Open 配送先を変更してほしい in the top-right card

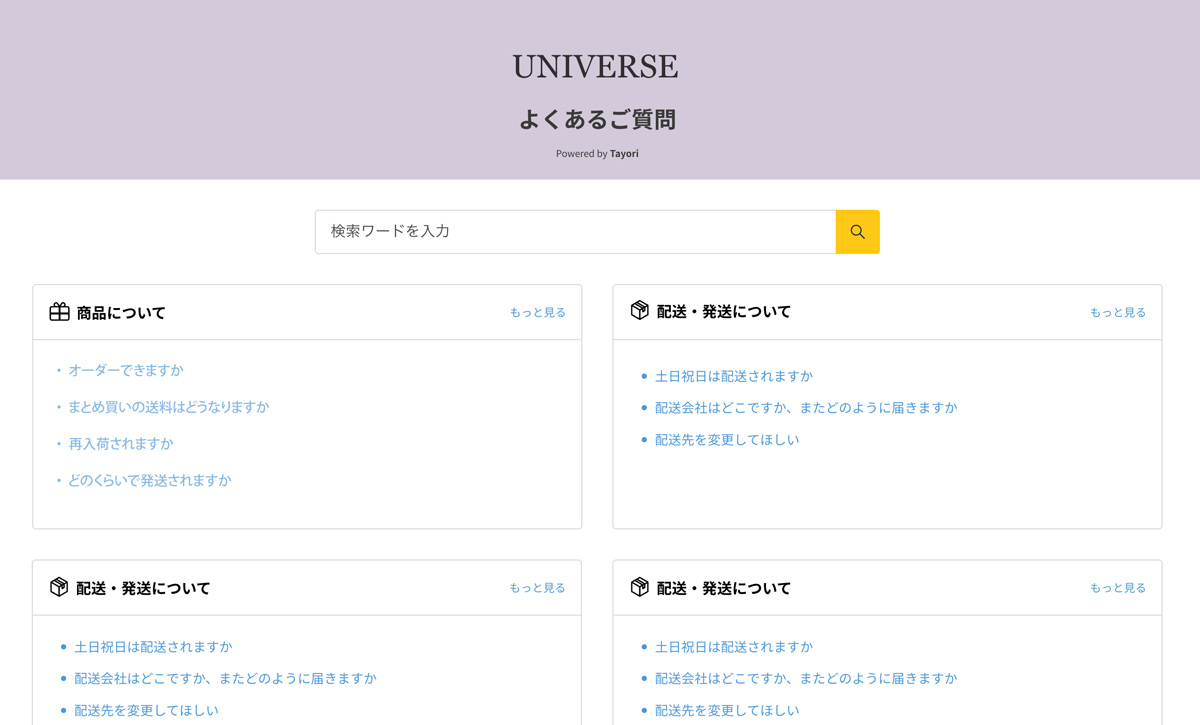point(727,440)
